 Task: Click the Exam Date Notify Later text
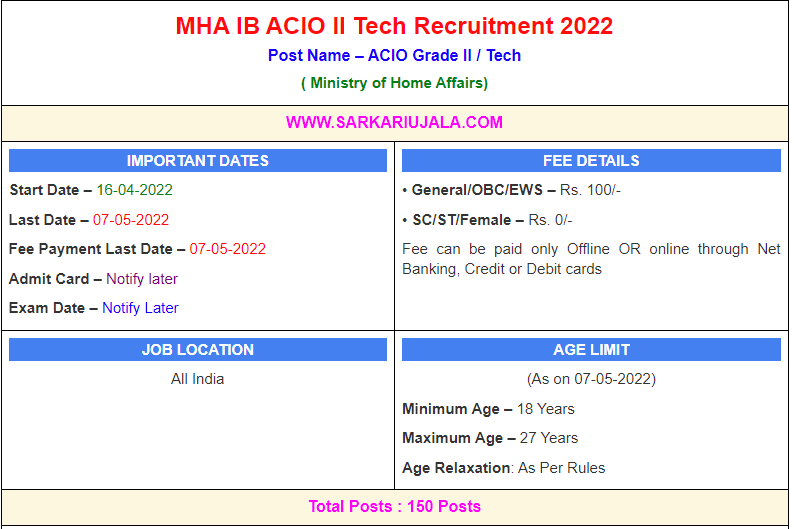[140, 308]
